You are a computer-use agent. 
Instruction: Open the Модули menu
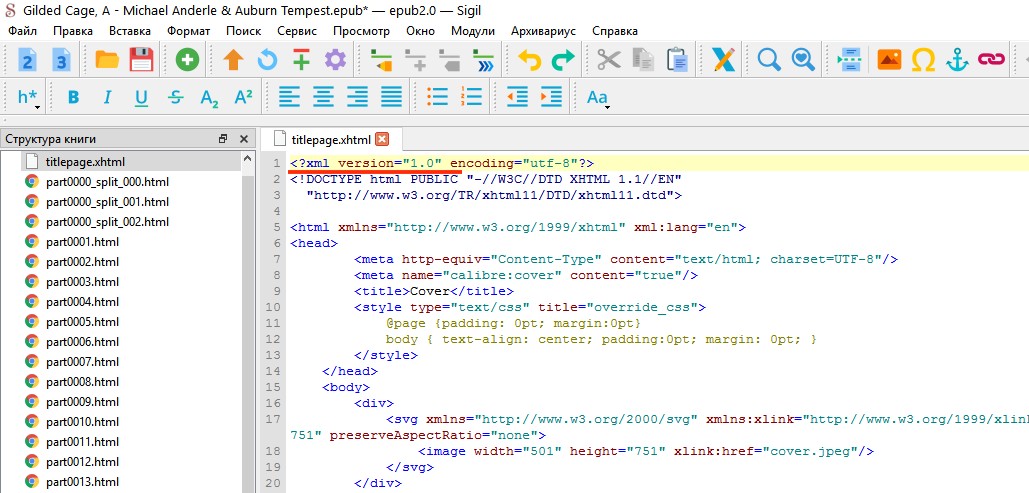(473, 31)
